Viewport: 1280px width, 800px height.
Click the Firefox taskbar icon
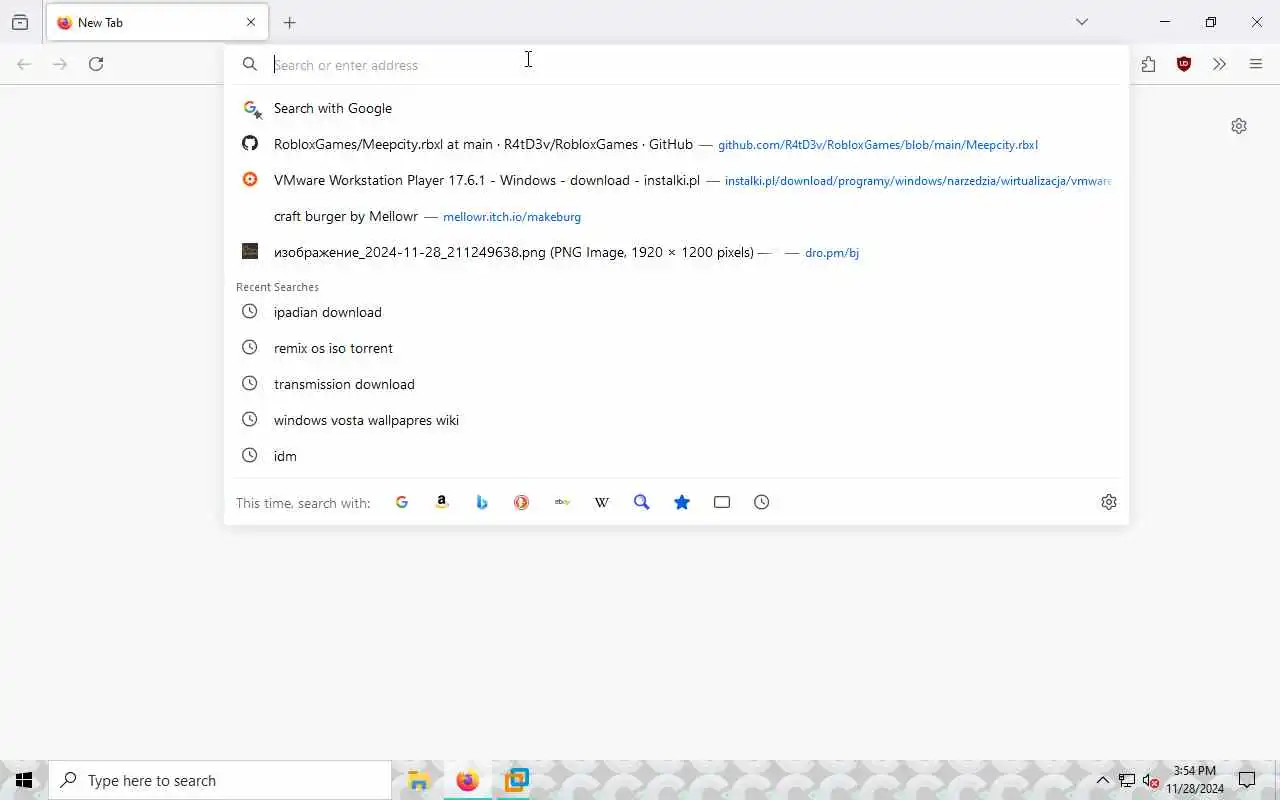click(468, 781)
